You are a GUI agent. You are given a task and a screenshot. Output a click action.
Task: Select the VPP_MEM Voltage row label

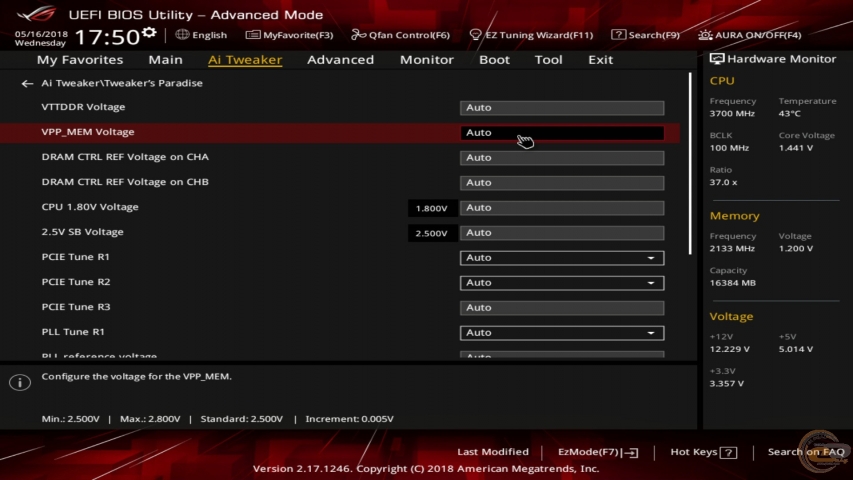[x=88, y=132]
